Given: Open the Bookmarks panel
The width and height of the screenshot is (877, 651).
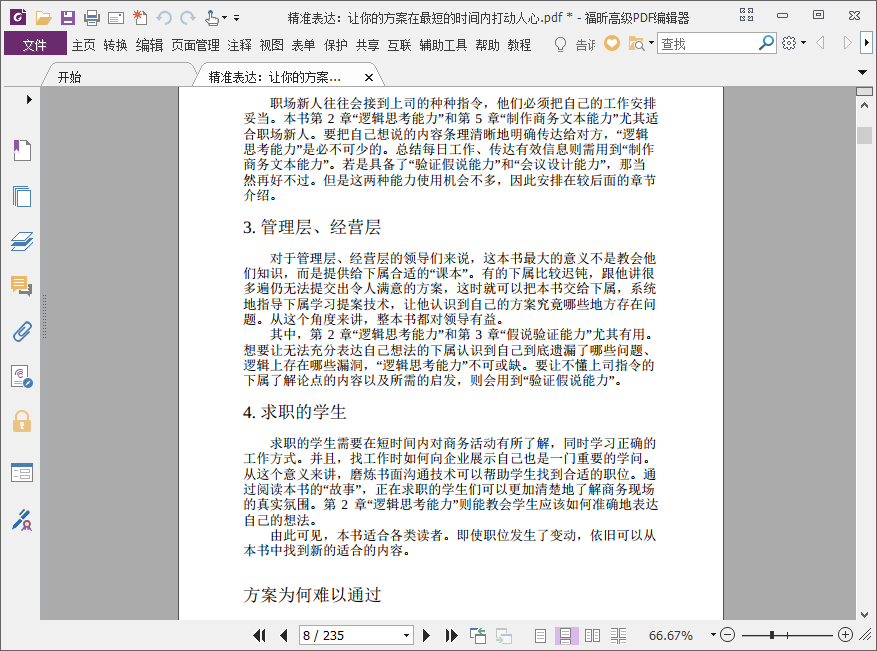Looking at the screenshot, I should click(22, 150).
